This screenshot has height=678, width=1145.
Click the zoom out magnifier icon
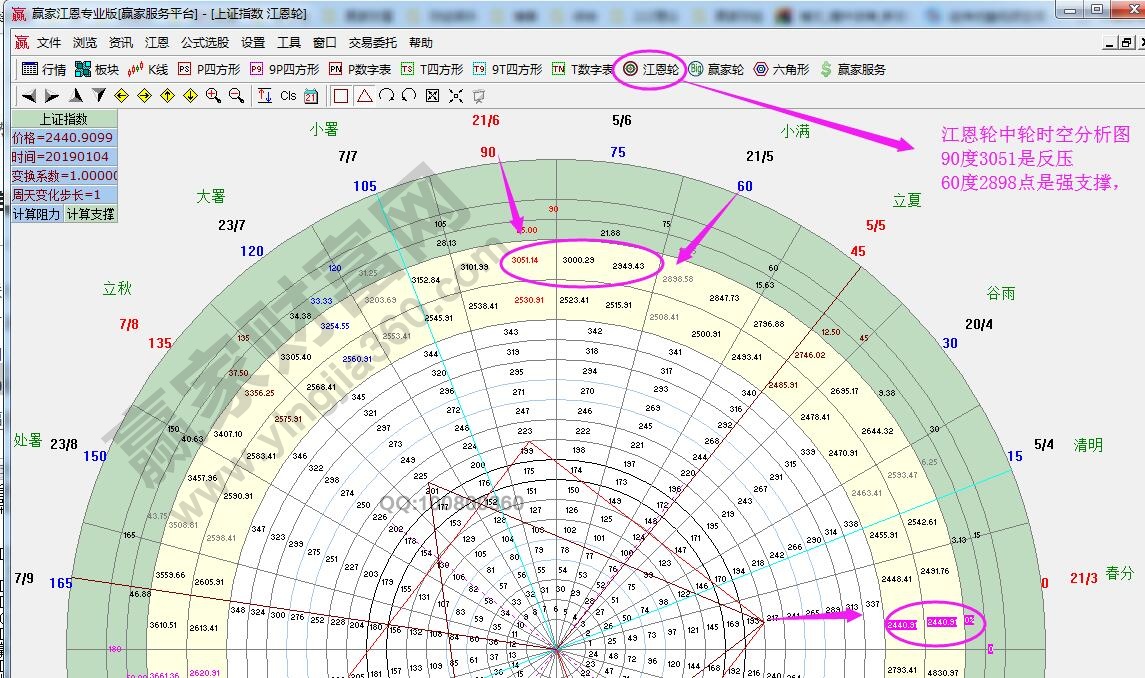236,96
